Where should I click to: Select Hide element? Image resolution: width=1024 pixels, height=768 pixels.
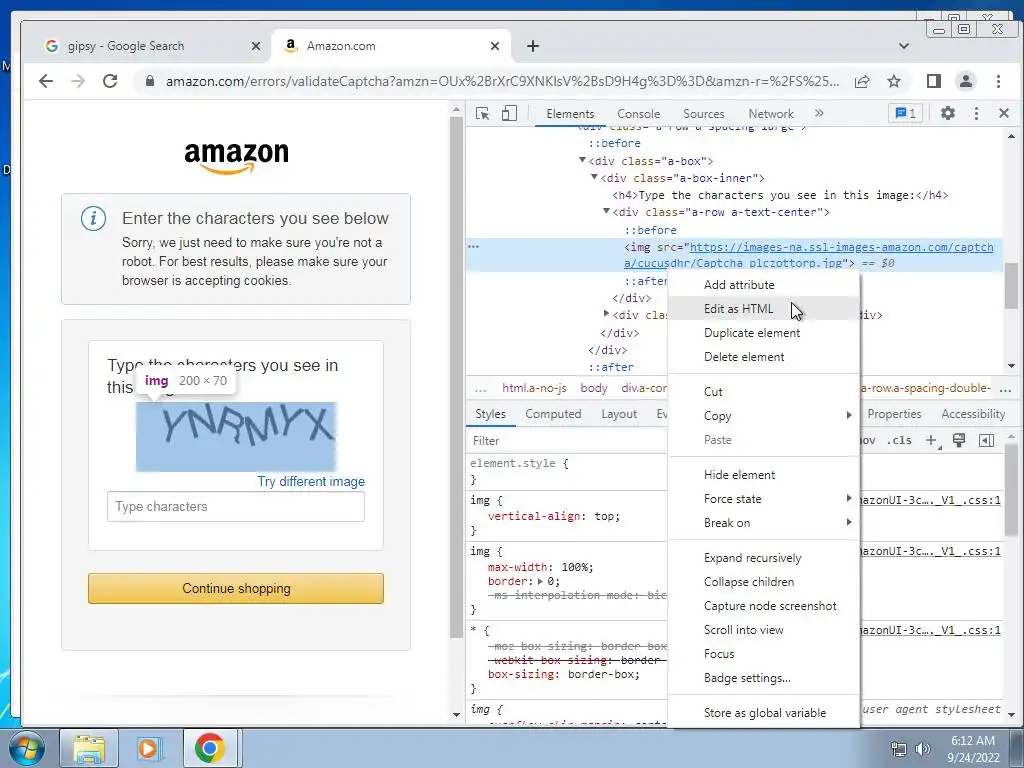tap(764, 475)
